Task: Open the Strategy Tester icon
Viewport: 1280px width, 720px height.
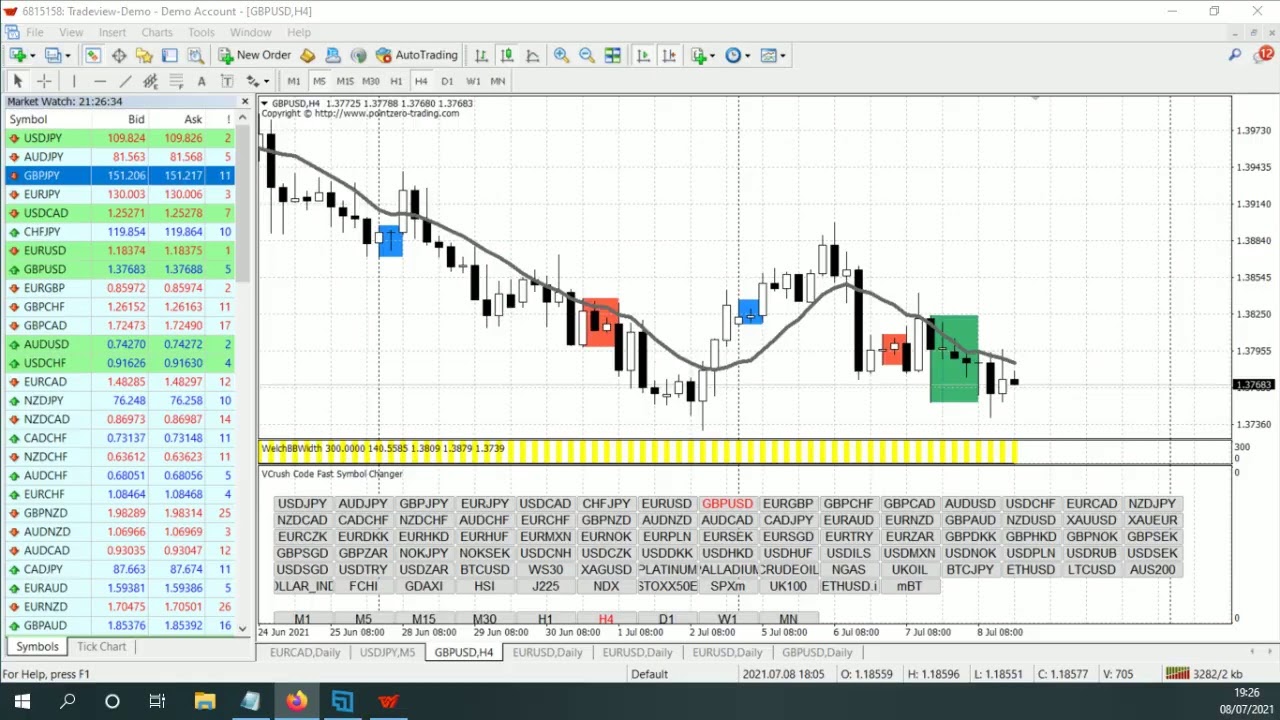Action: 196,56
